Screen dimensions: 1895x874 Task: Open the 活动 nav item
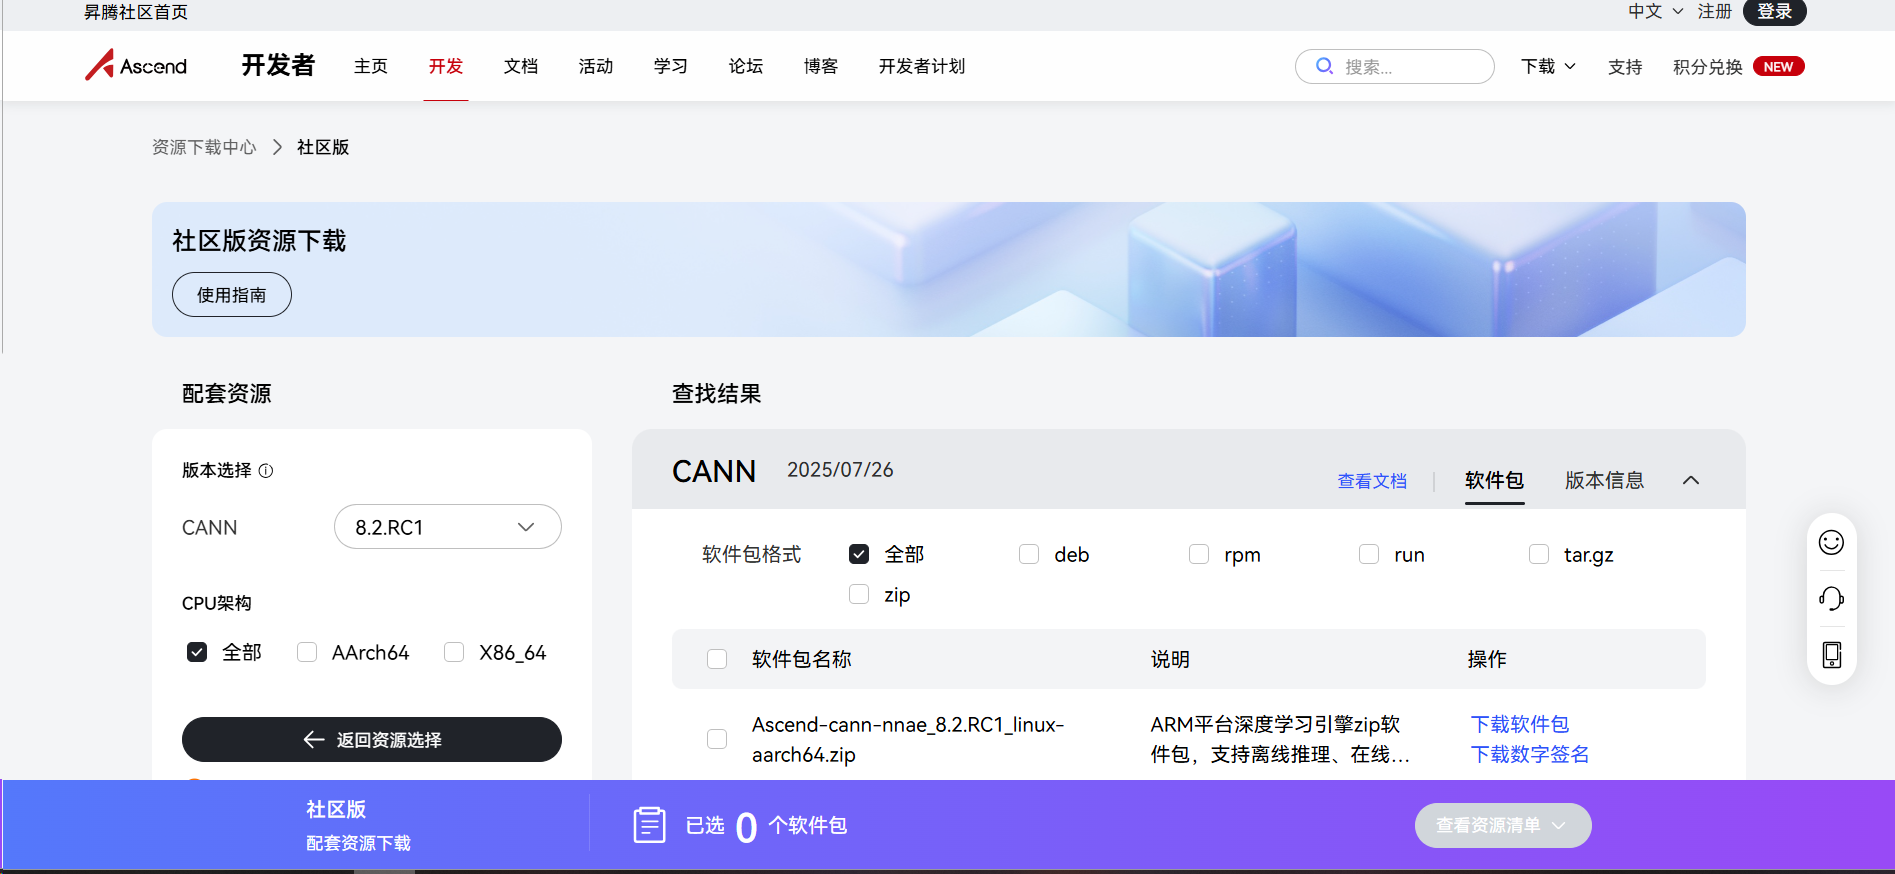click(596, 66)
